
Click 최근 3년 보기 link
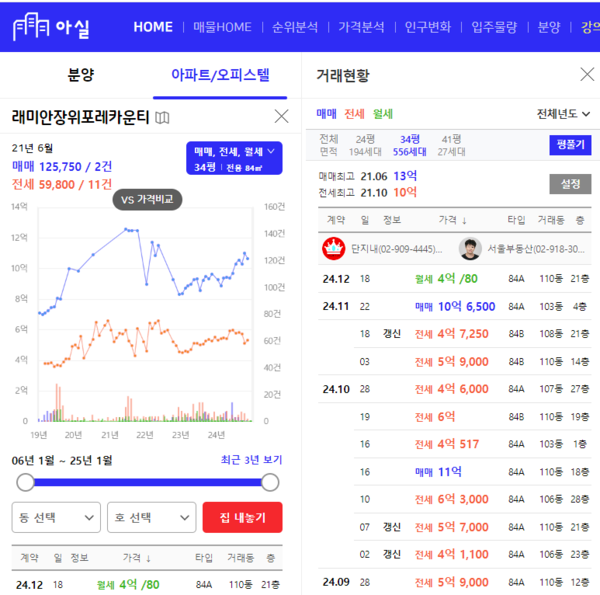tap(251, 460)
